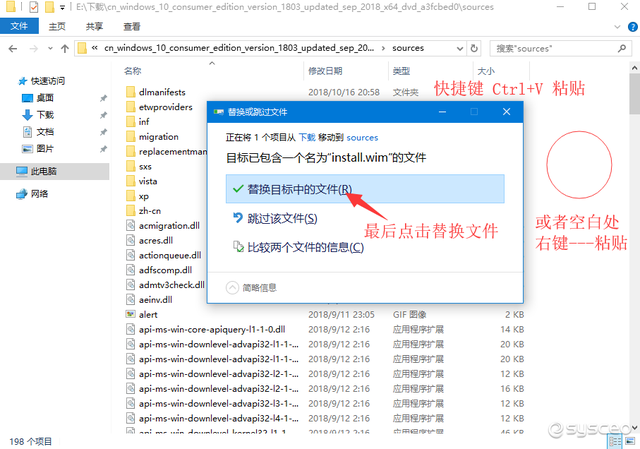640x449 pixels.
Task: Select the sxs folder
Action: coord(145,166)
